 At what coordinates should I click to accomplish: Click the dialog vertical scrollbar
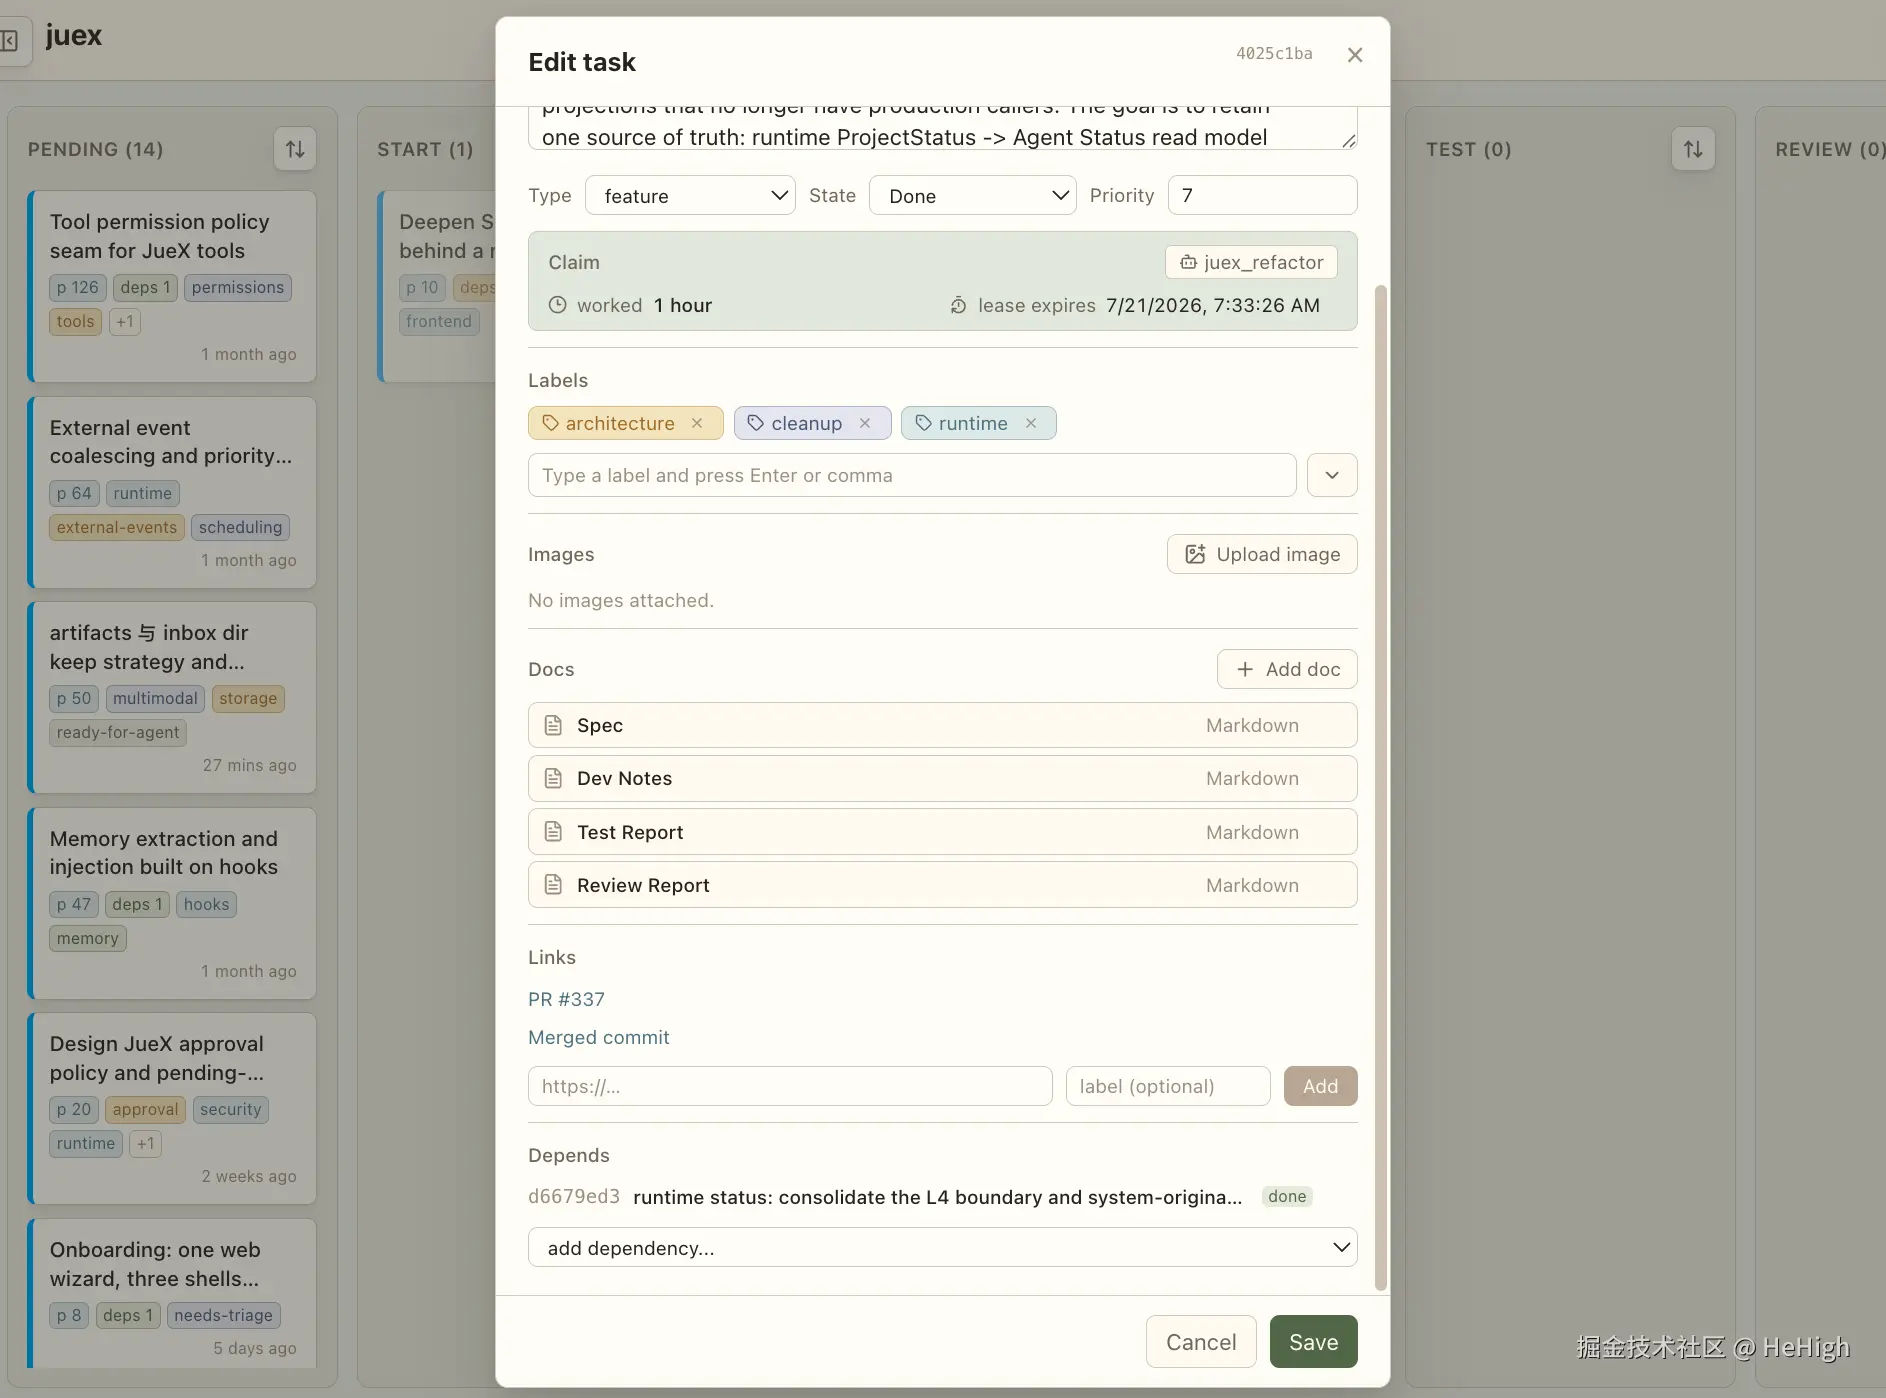[x=1381, y=788]
